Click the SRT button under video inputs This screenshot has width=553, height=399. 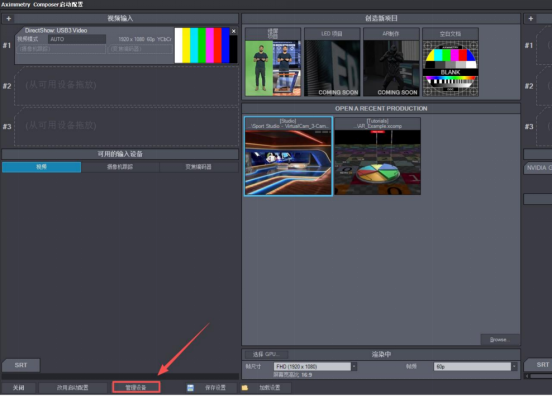tap(21, 365)
